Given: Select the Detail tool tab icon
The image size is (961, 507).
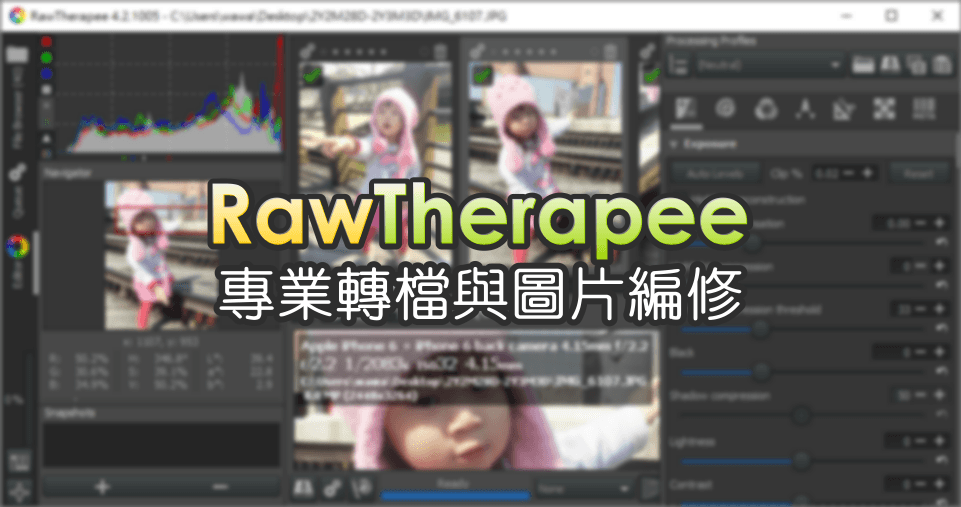Looking at the screenshot, I should pyautogui.click(x=726, y=109).
